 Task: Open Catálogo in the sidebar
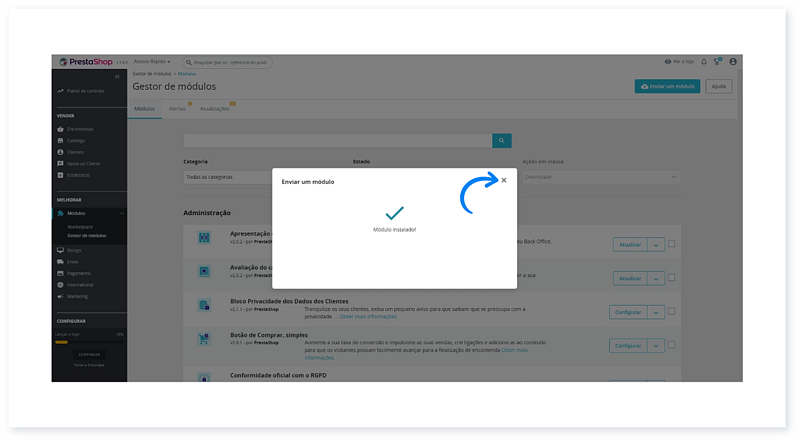(77, 140)
